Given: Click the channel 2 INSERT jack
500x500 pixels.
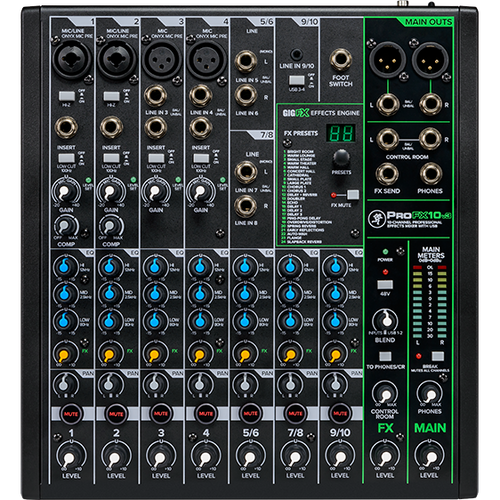Looking at the screenshot, I should [x=111, y=128].
